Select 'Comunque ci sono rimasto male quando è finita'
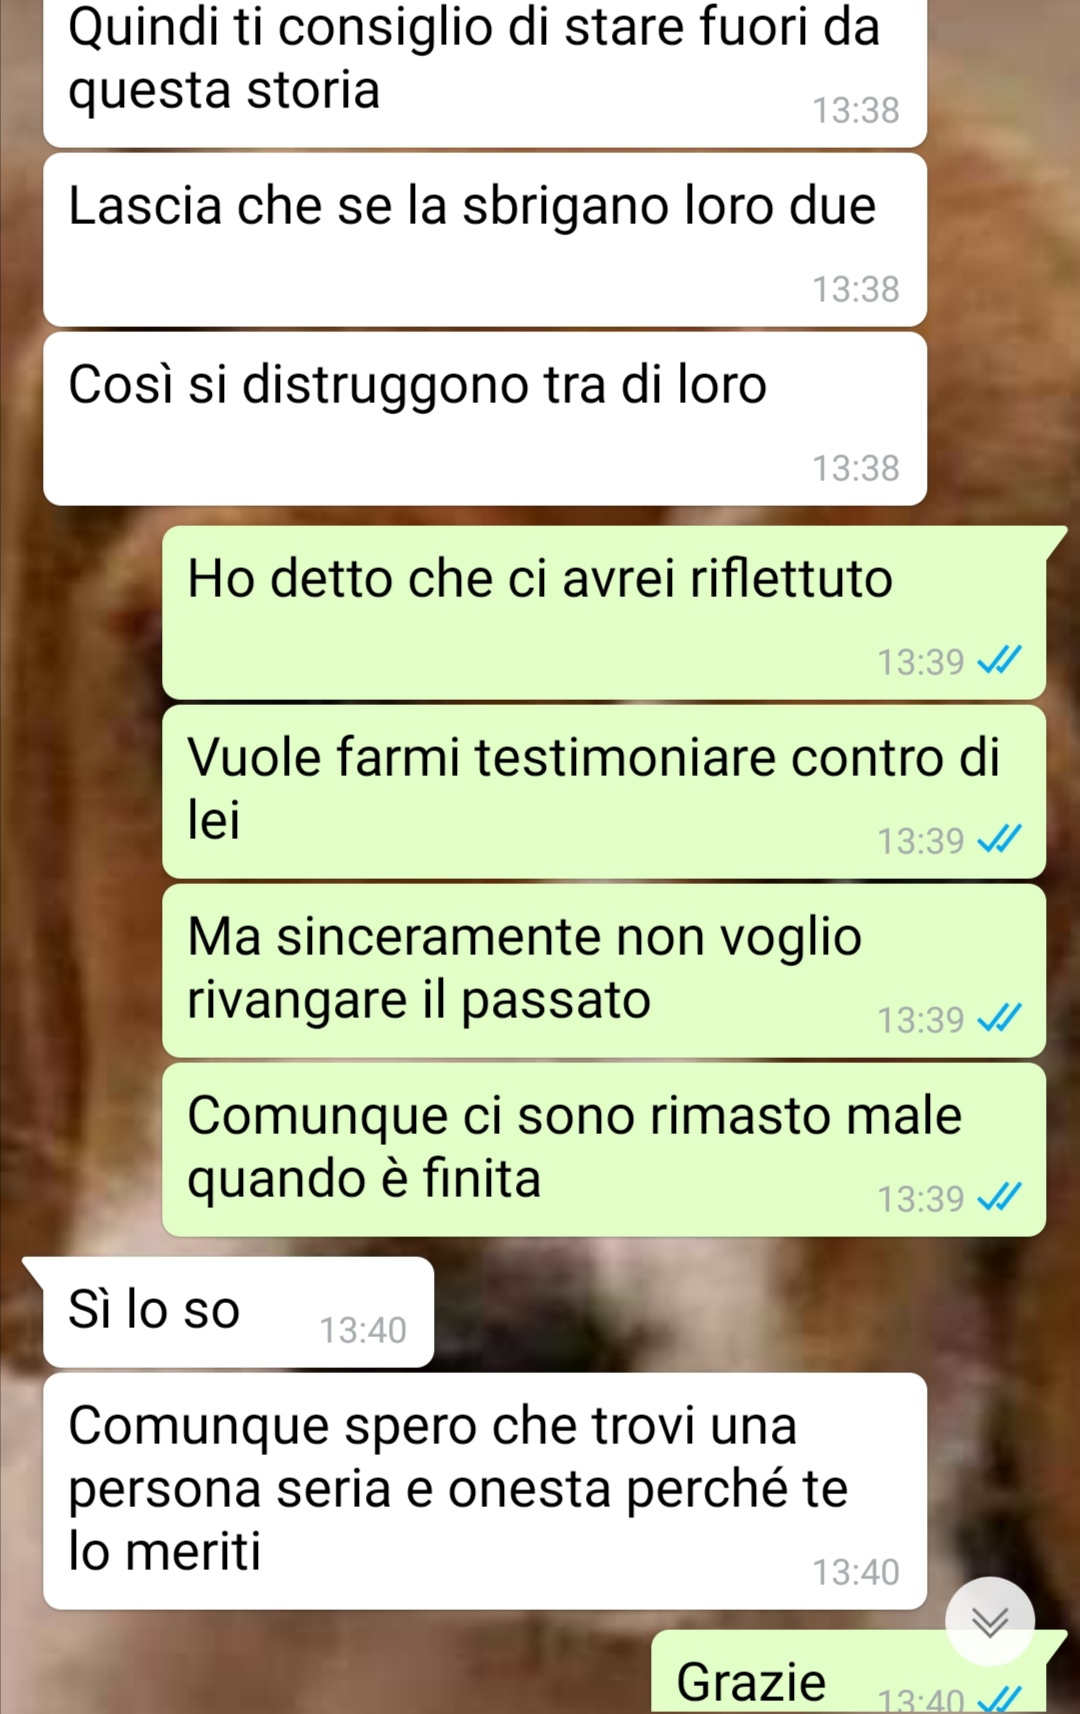 pyautogui.click(x=604, y=1150)
